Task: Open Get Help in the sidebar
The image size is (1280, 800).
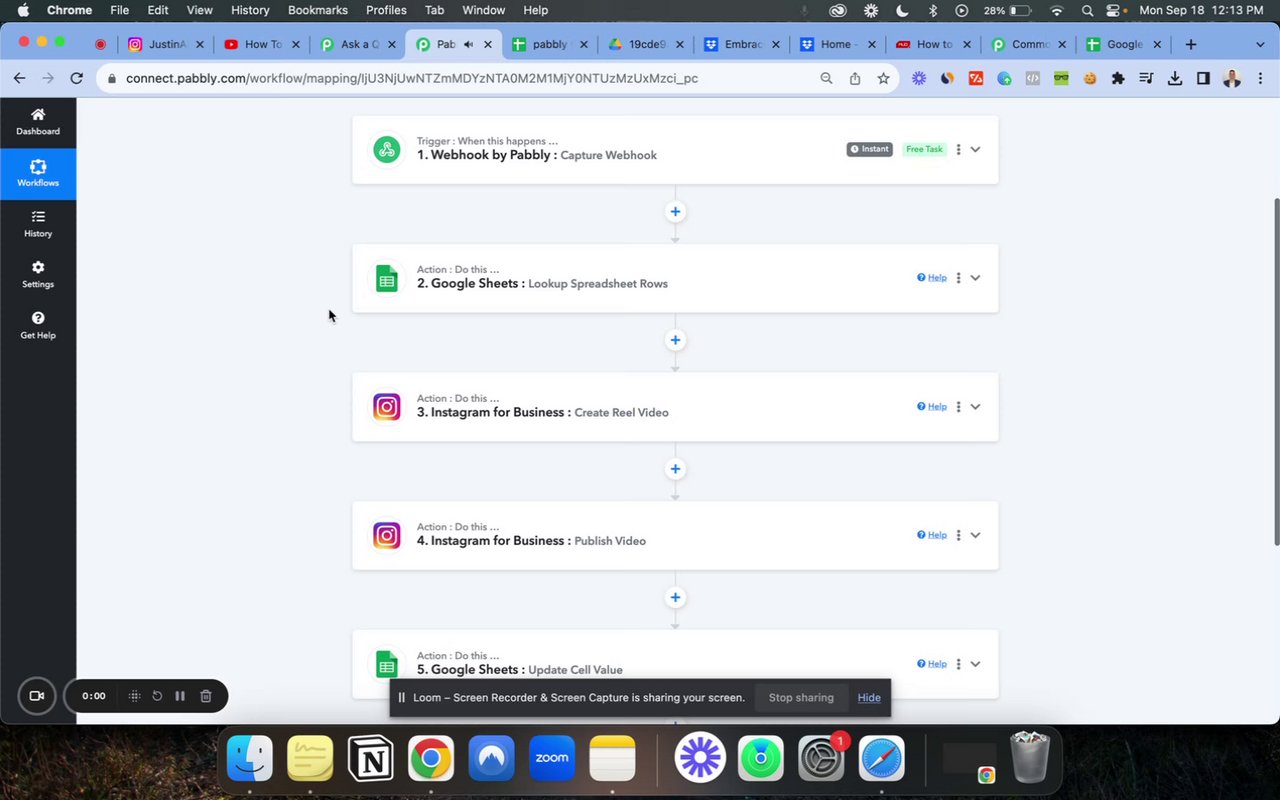Action: click(x=38, y=326)
